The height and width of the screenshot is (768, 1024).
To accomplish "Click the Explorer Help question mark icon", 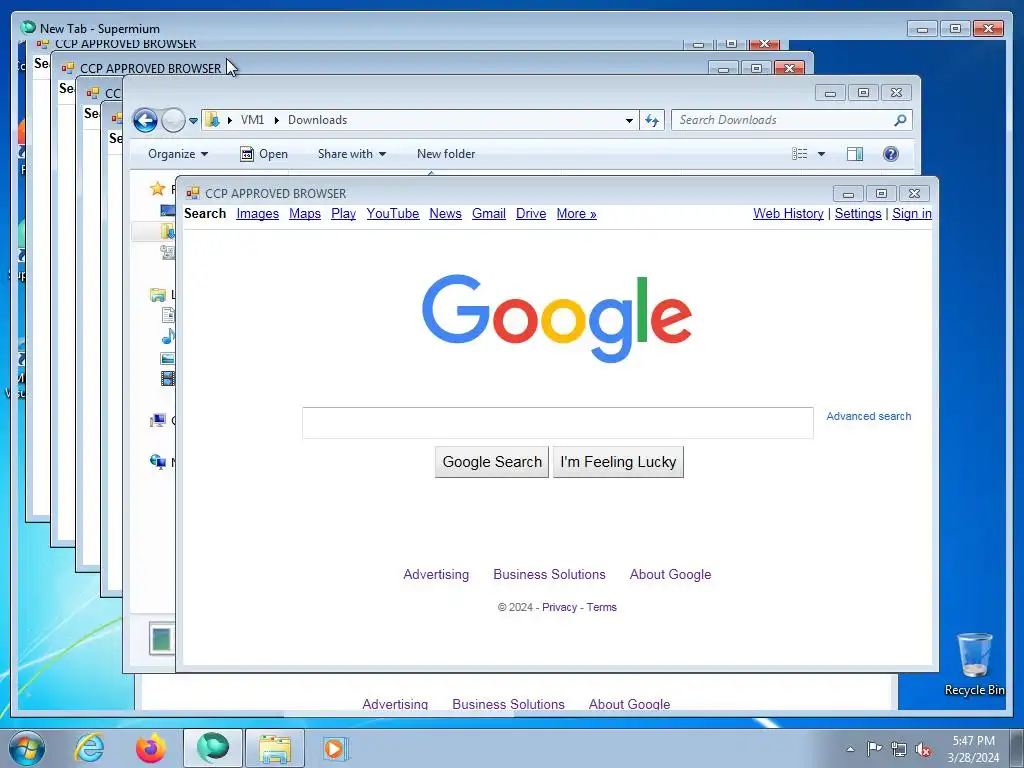I will tap(891, 154).
